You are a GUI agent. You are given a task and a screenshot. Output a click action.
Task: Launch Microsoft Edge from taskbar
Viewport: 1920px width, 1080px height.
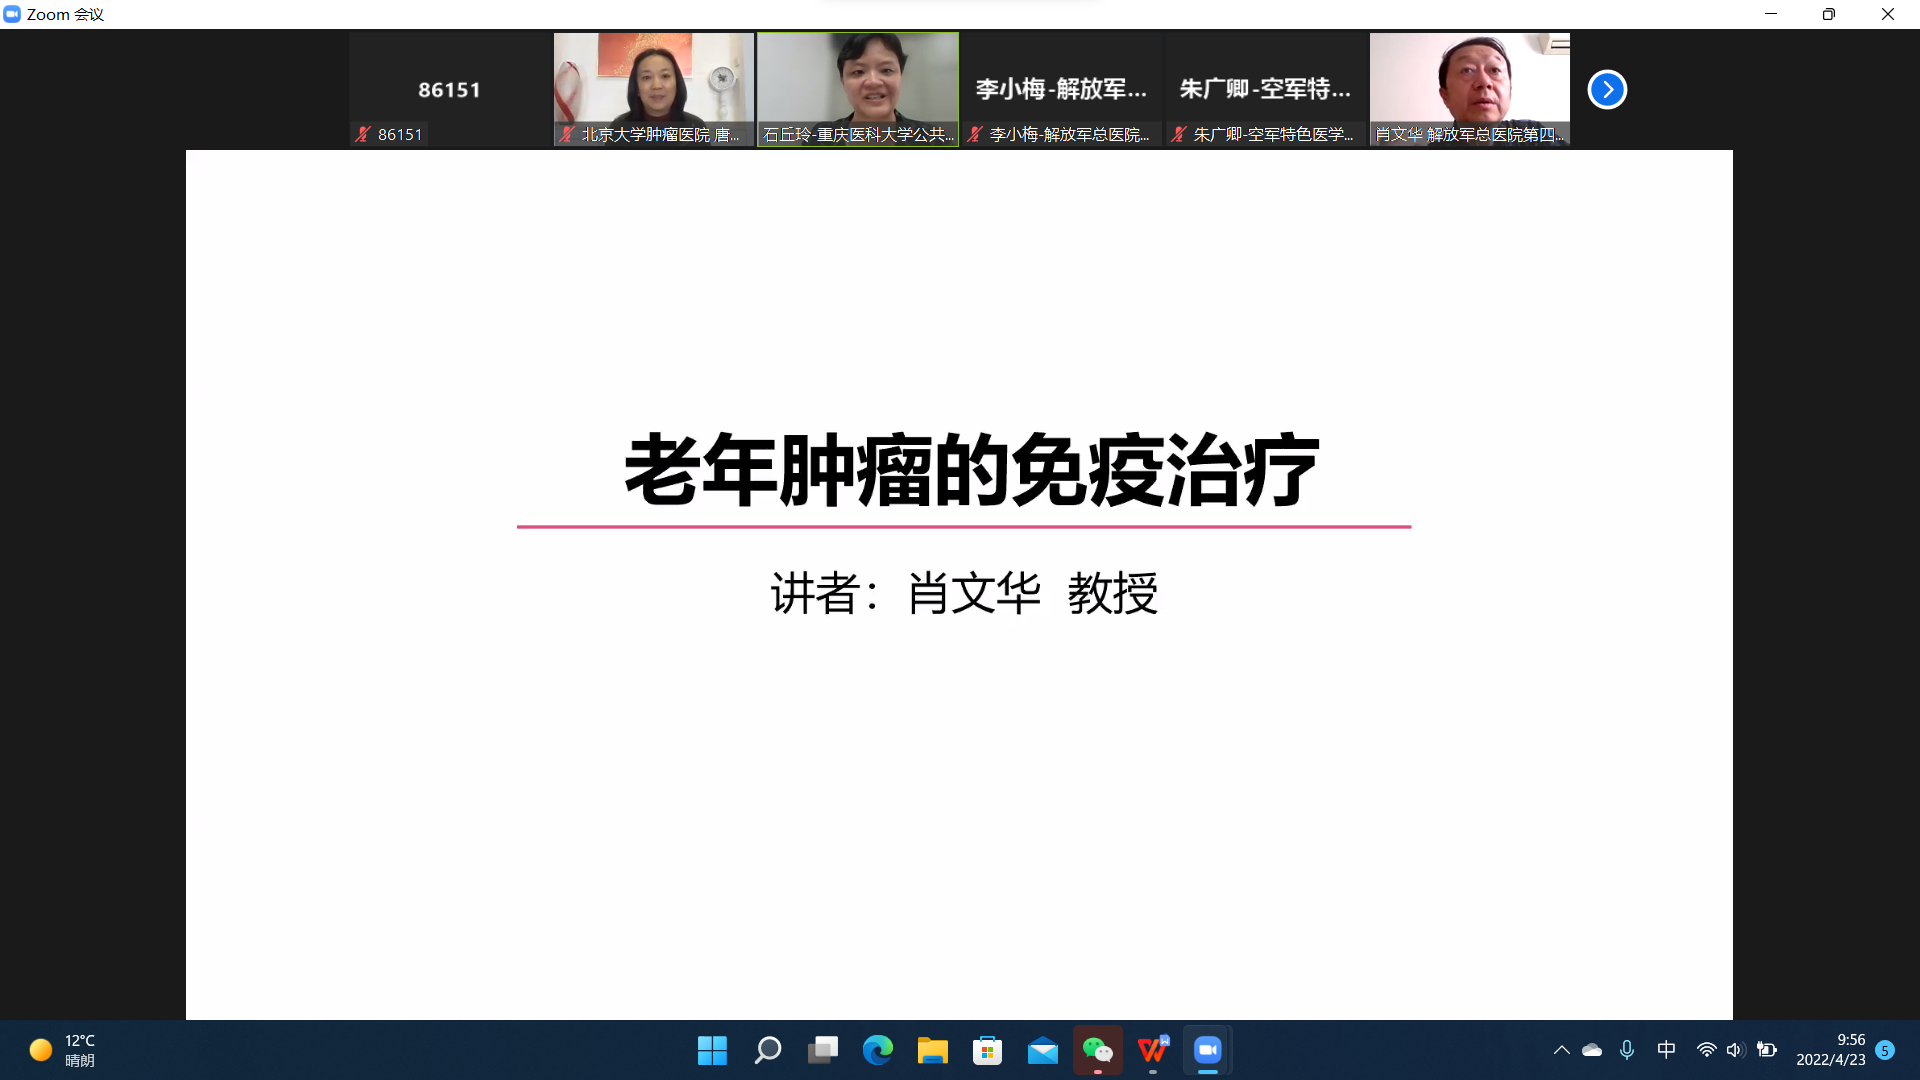(x=878, y=1050)
